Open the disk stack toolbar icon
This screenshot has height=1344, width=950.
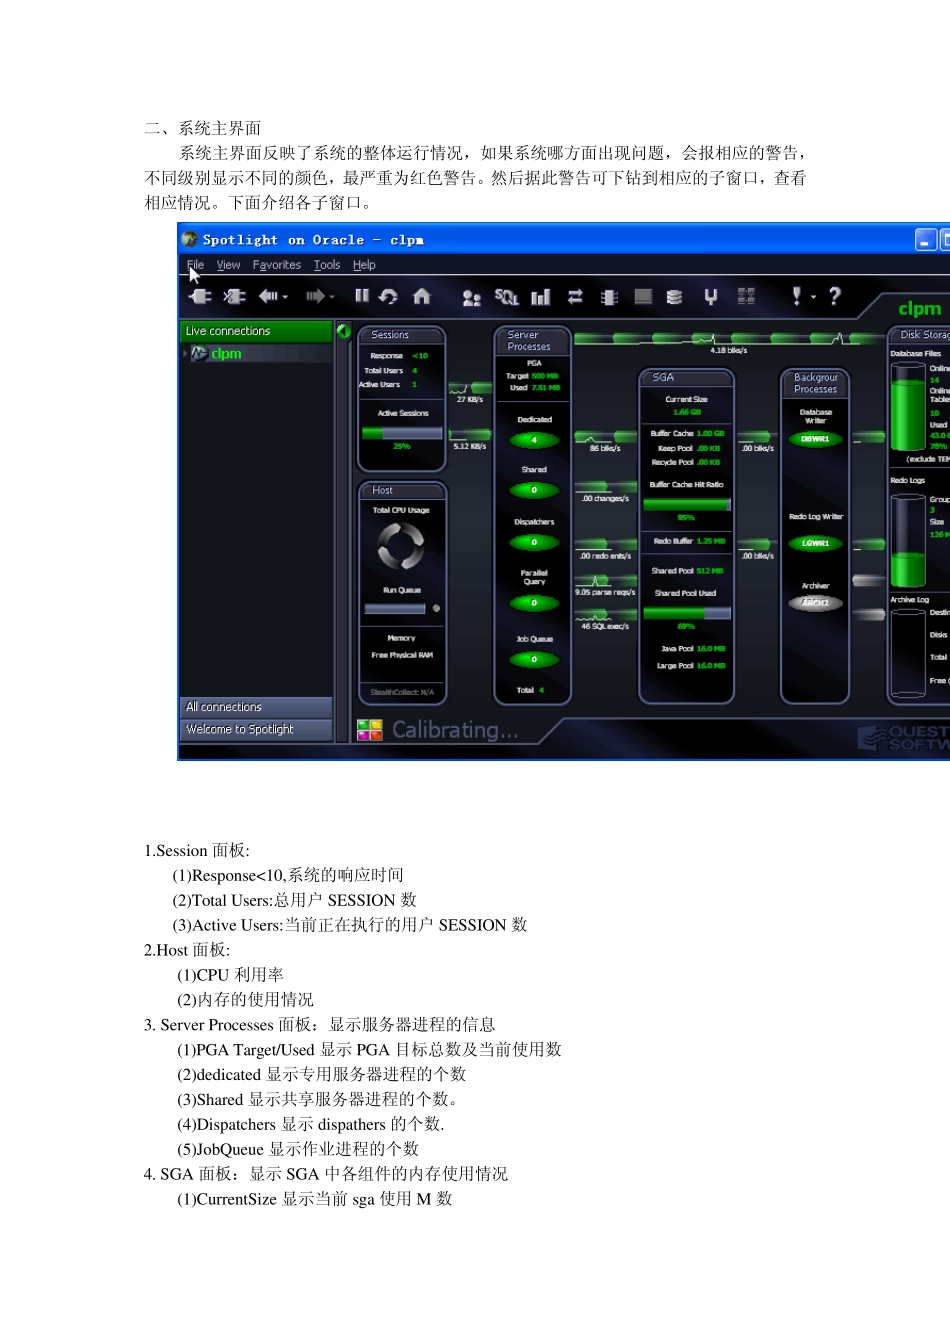coord(675,297)
